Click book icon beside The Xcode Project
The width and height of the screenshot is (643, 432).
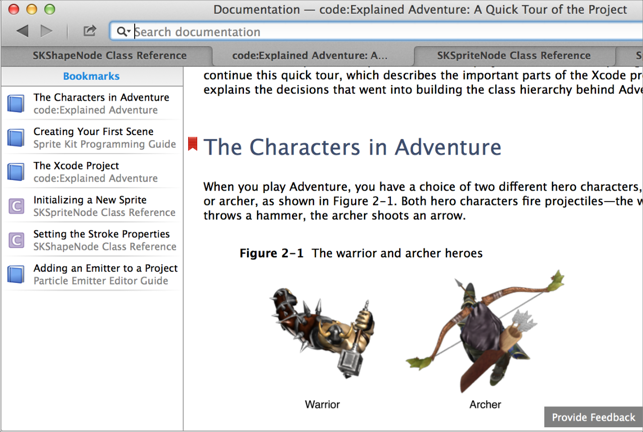pyautogui.click(x=16, y=171)
